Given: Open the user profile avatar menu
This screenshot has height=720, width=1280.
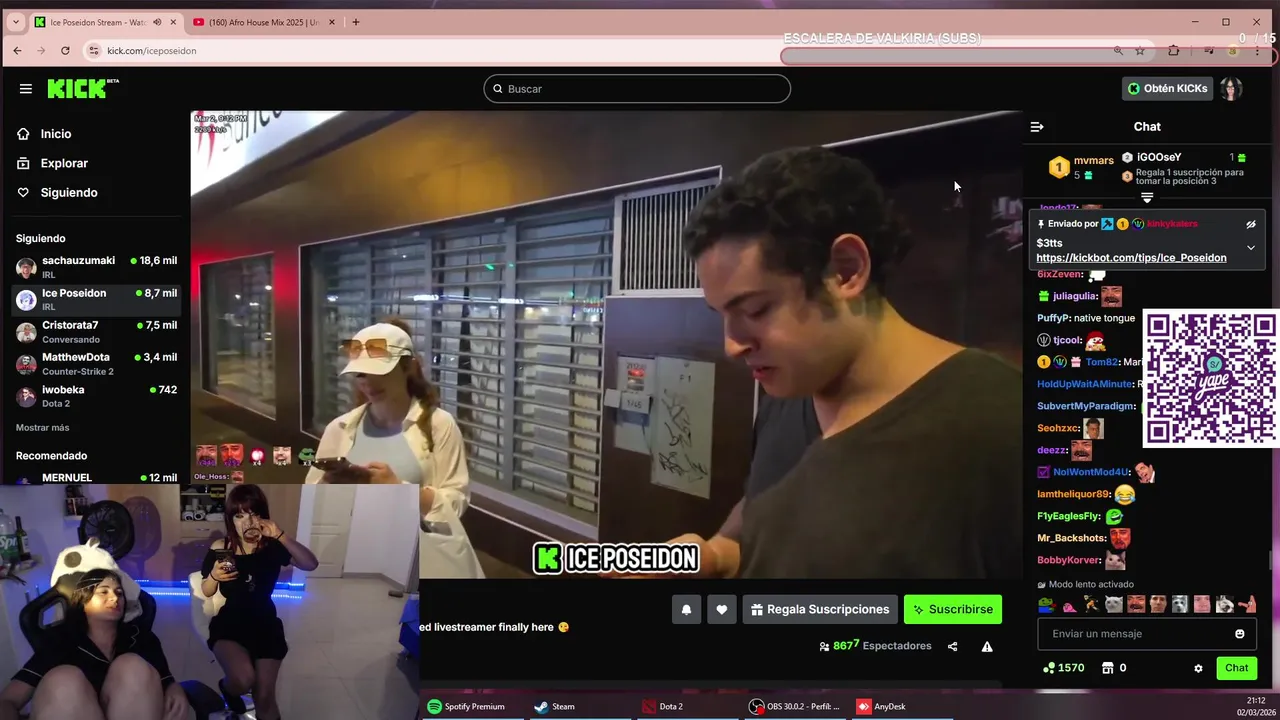Looking at the screenshot, I should tap(1231, 88).
